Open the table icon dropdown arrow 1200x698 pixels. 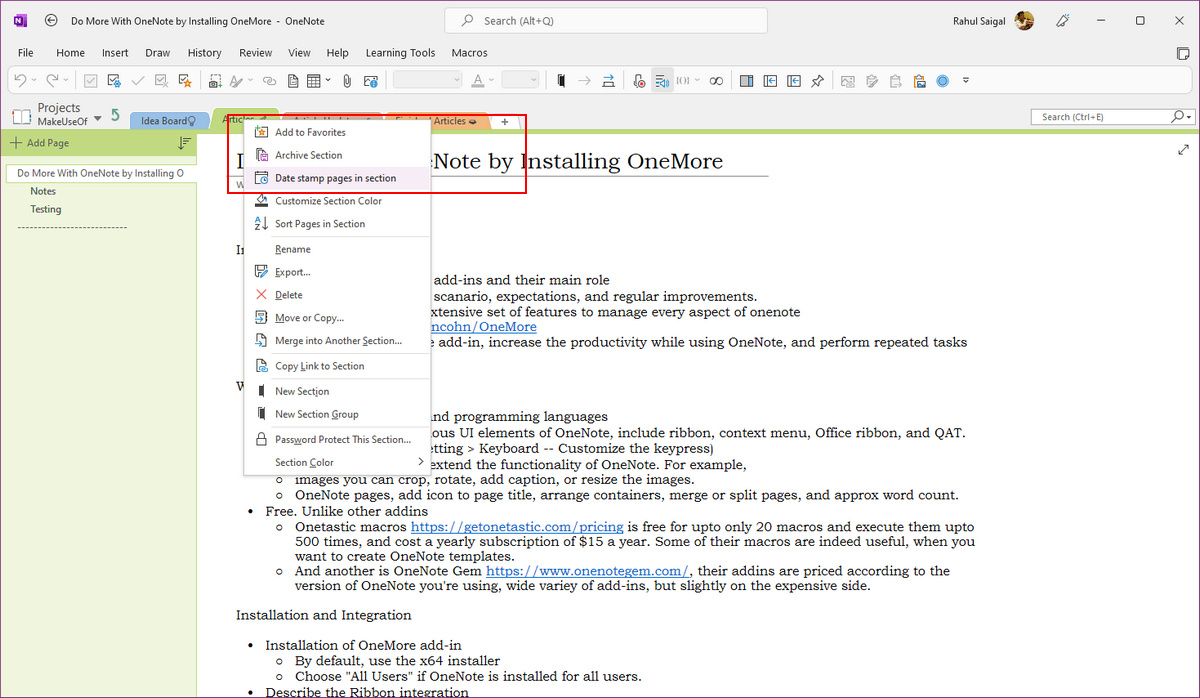click(x=328, y=80)
